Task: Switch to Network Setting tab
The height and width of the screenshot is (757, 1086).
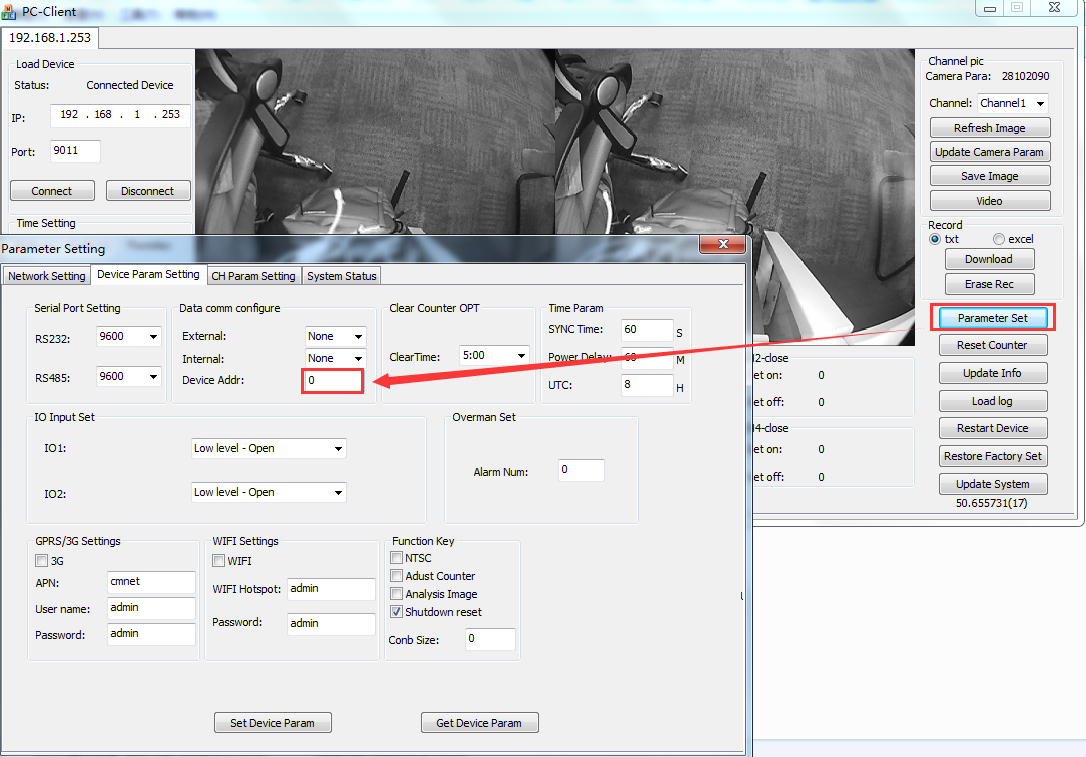Action: tap(46, 276)
